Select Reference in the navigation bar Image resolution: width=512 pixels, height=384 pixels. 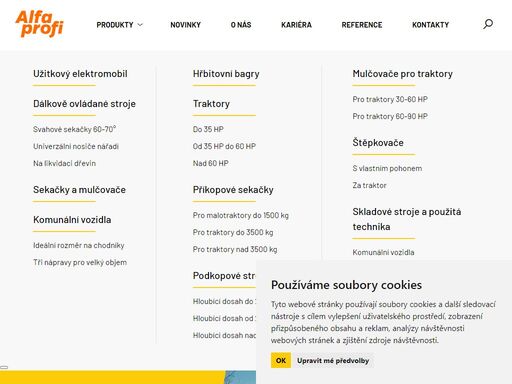(362, 25)
